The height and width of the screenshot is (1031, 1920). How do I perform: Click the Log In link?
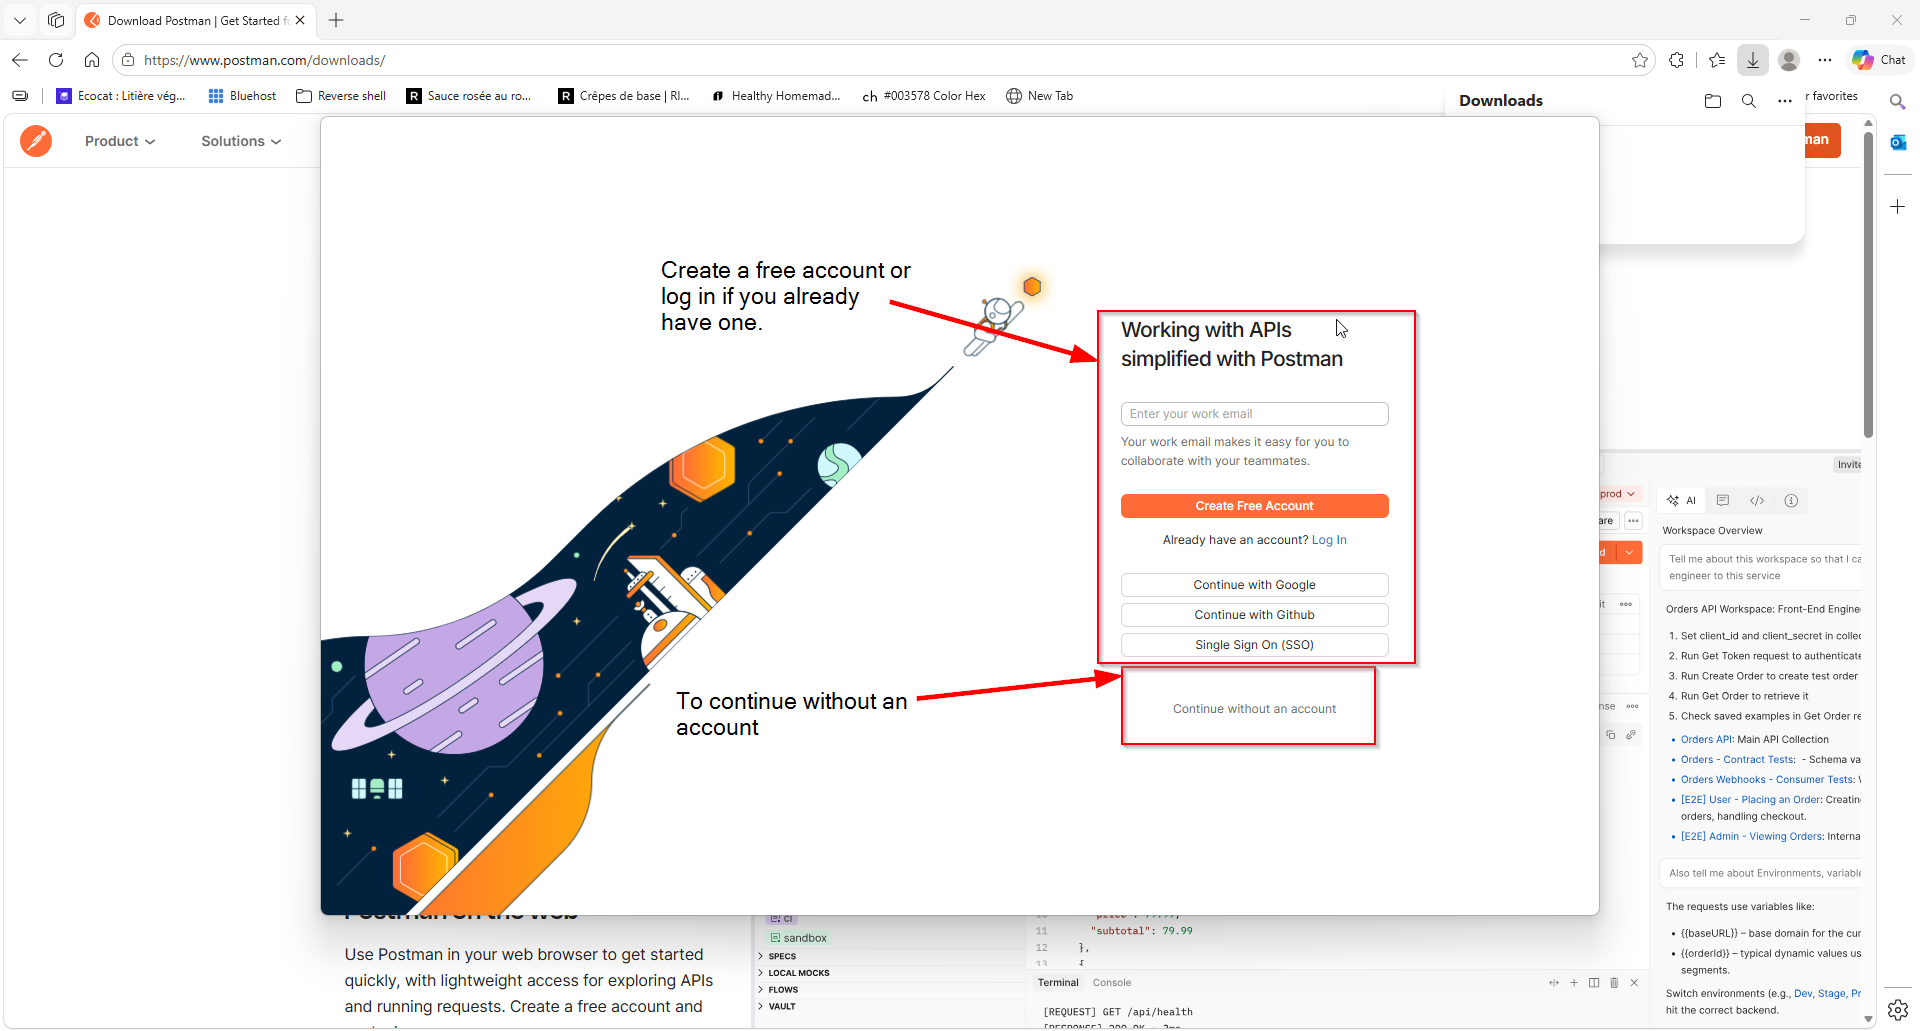[x=1329, y=540]
